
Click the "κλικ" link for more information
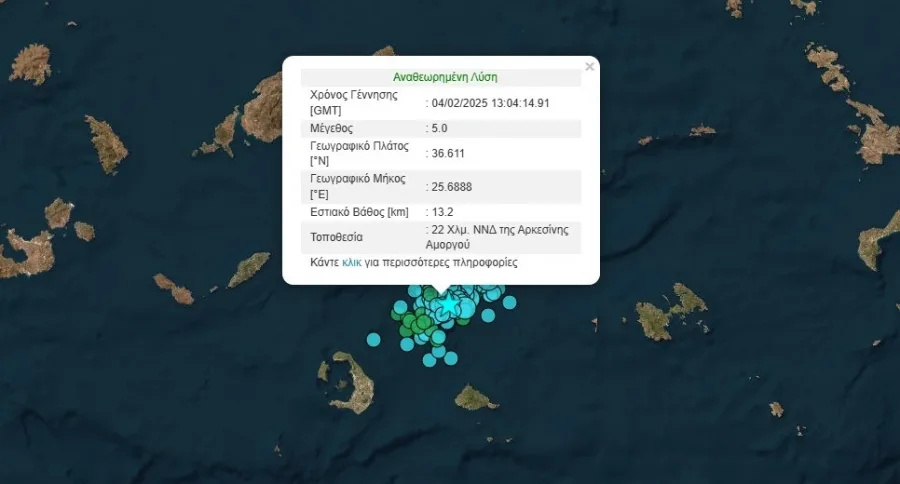pyautogui.click(x=351, y=263)
